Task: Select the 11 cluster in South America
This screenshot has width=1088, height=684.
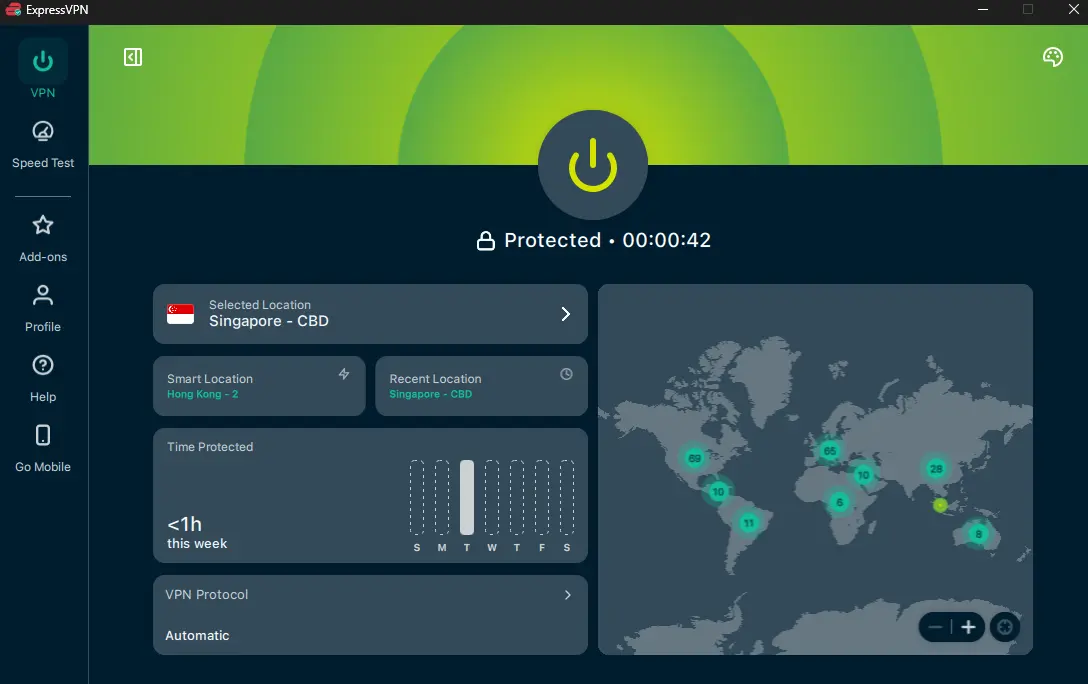Action: pos(748,522)
